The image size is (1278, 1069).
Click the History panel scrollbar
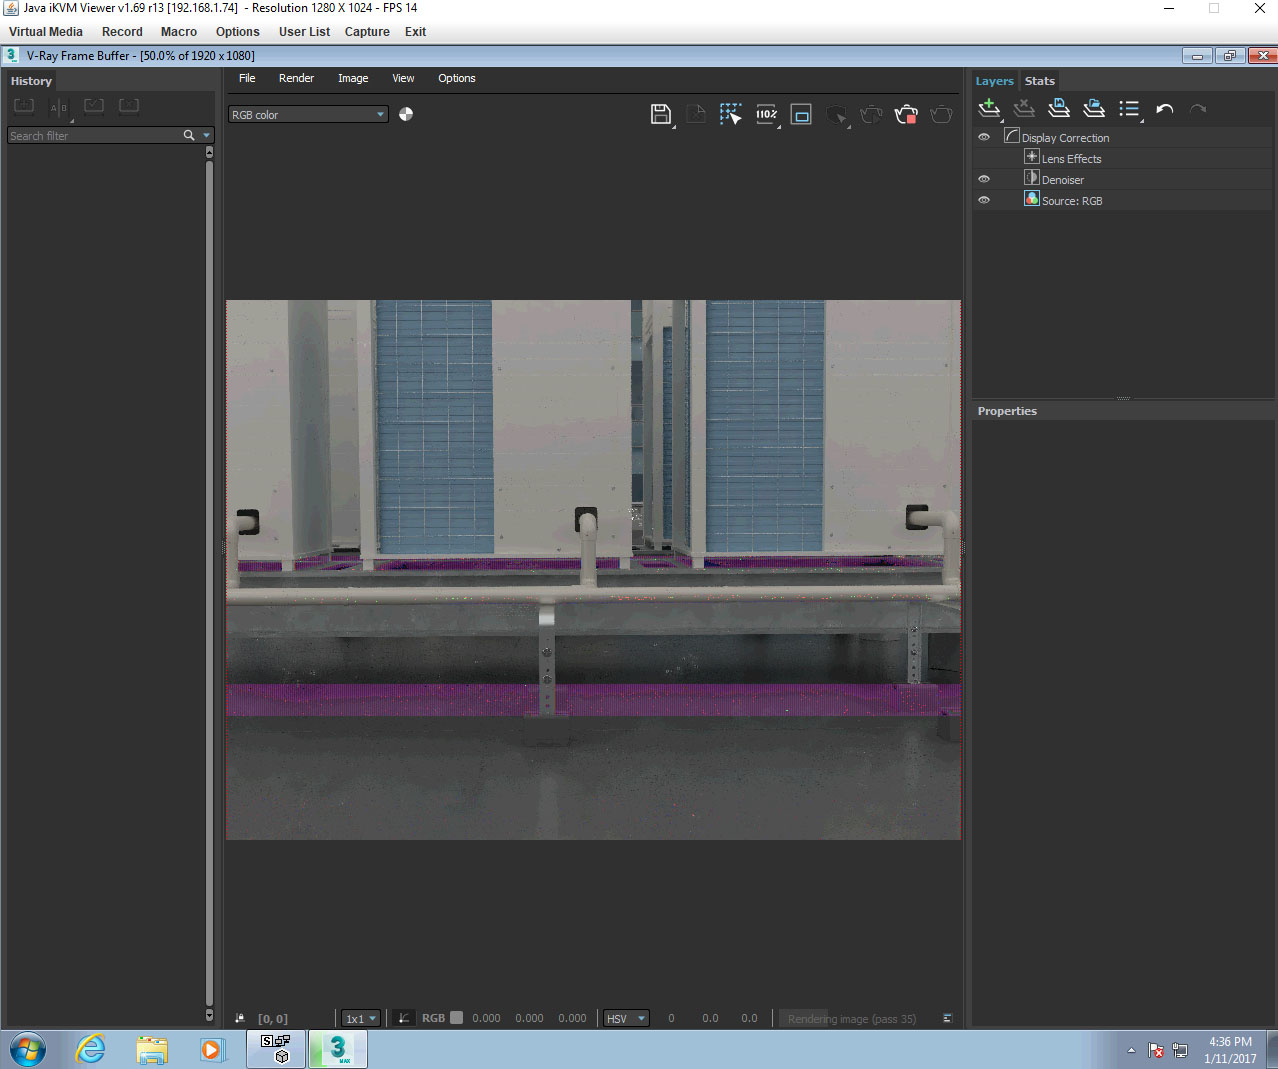tap(209, 584)
